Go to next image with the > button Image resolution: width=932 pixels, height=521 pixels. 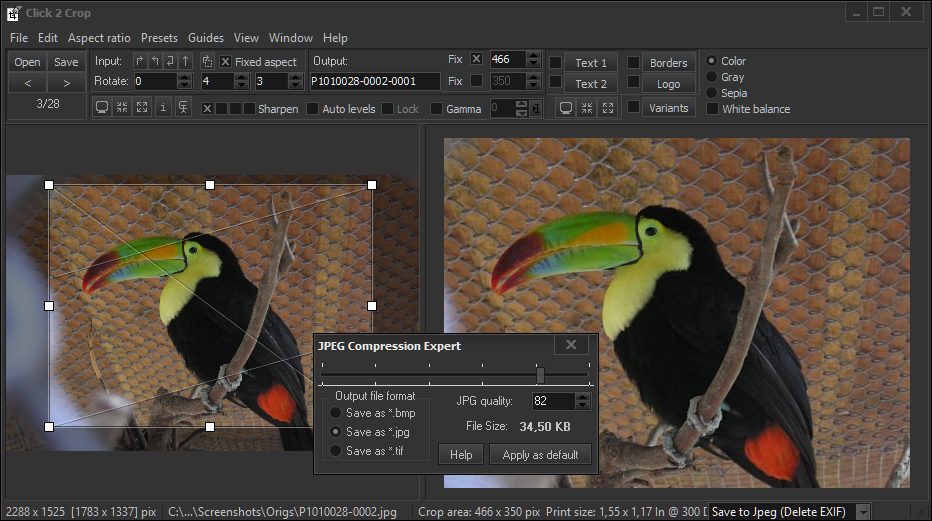coord(66,83)
